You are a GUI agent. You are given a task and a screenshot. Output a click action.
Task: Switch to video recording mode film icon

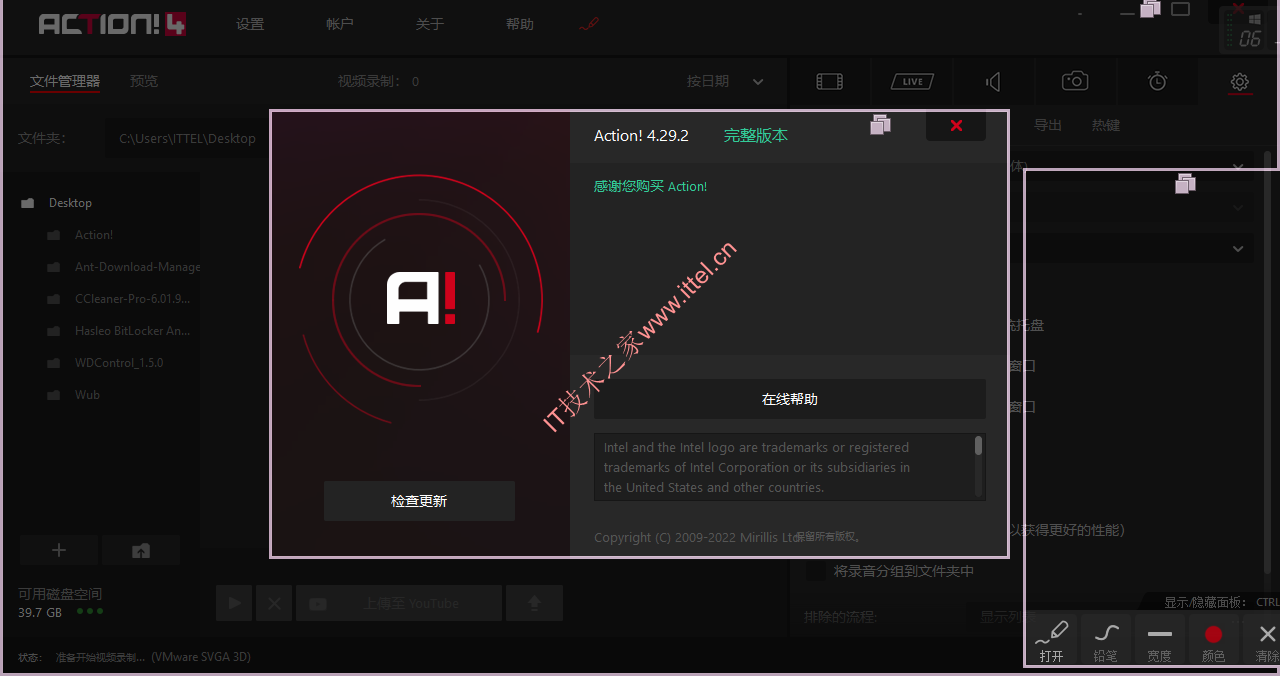click(829, 82)
